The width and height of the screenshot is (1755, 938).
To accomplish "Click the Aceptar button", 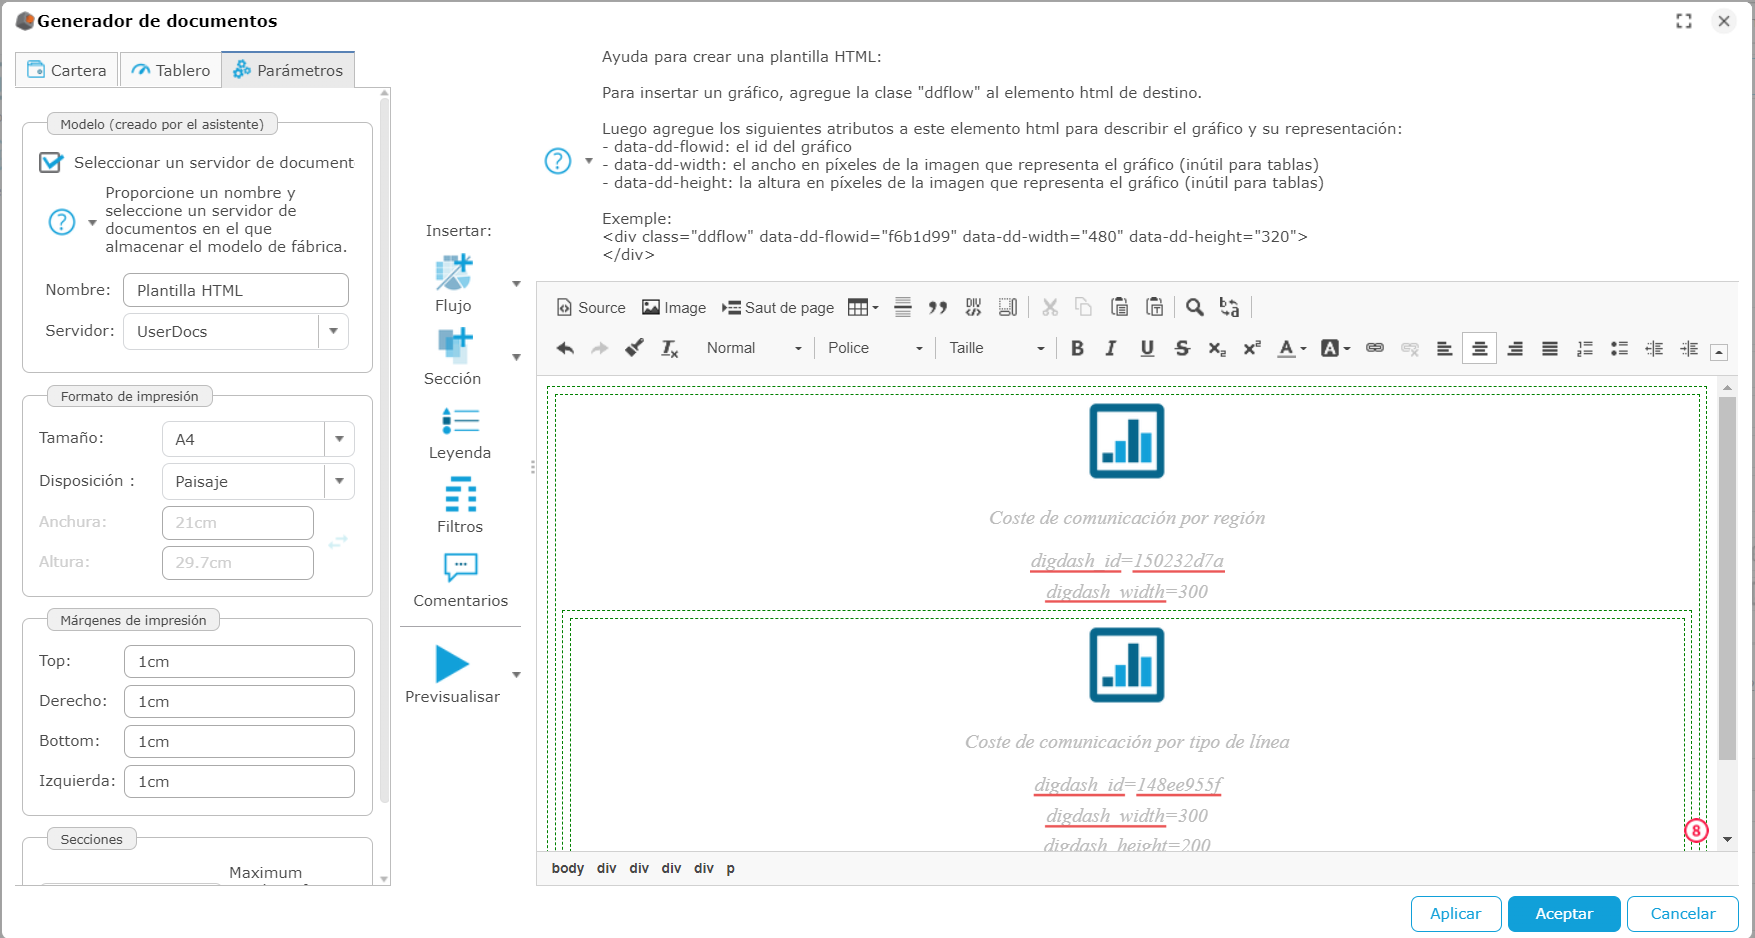I will point(1564,914).
